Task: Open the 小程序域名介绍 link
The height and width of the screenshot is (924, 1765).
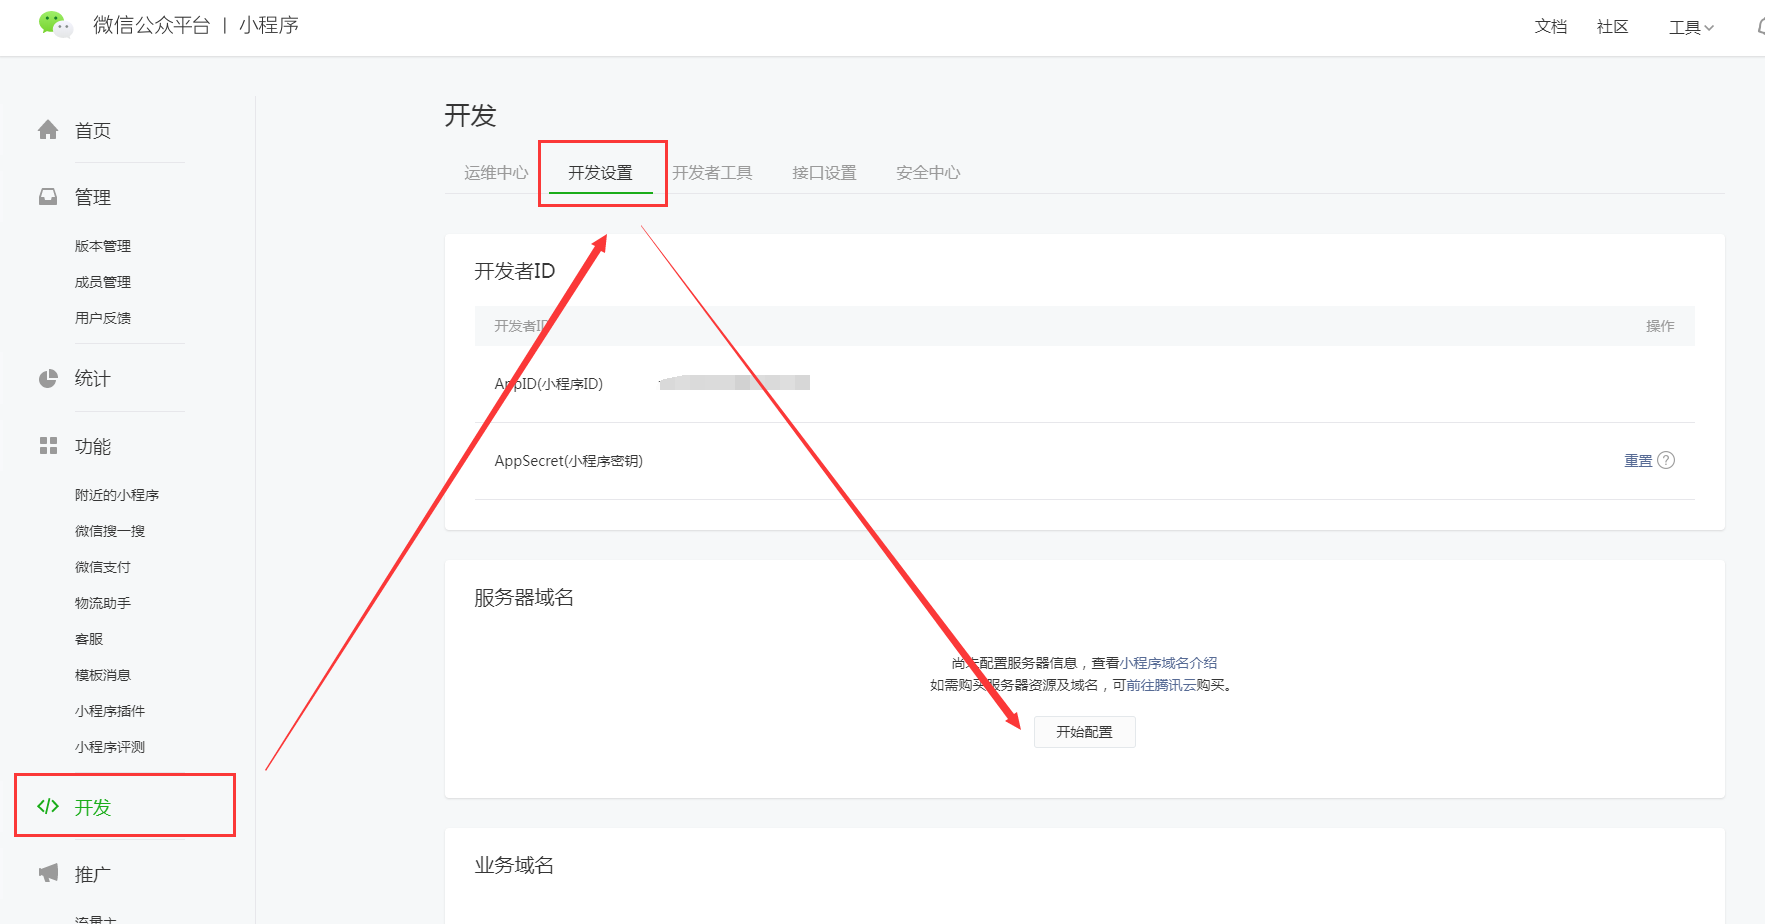Action: pyautogui.click(x=1168, y=663)
